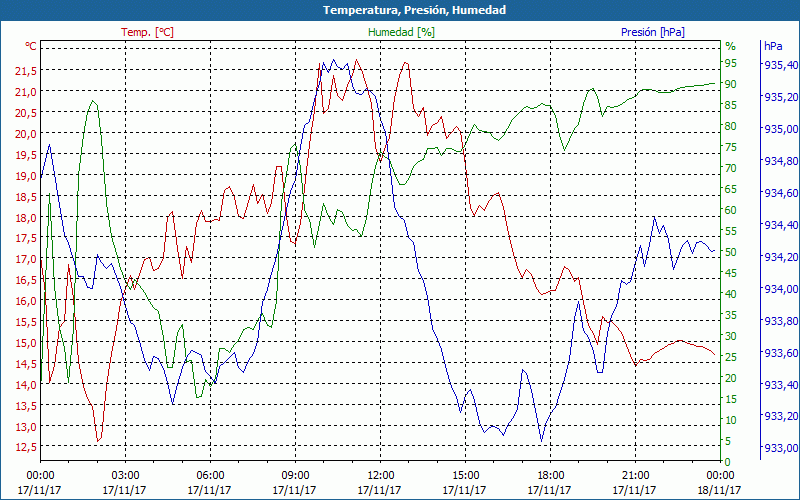
Task: Click the 933,00 pressure axis value
Action: point(780,448)
